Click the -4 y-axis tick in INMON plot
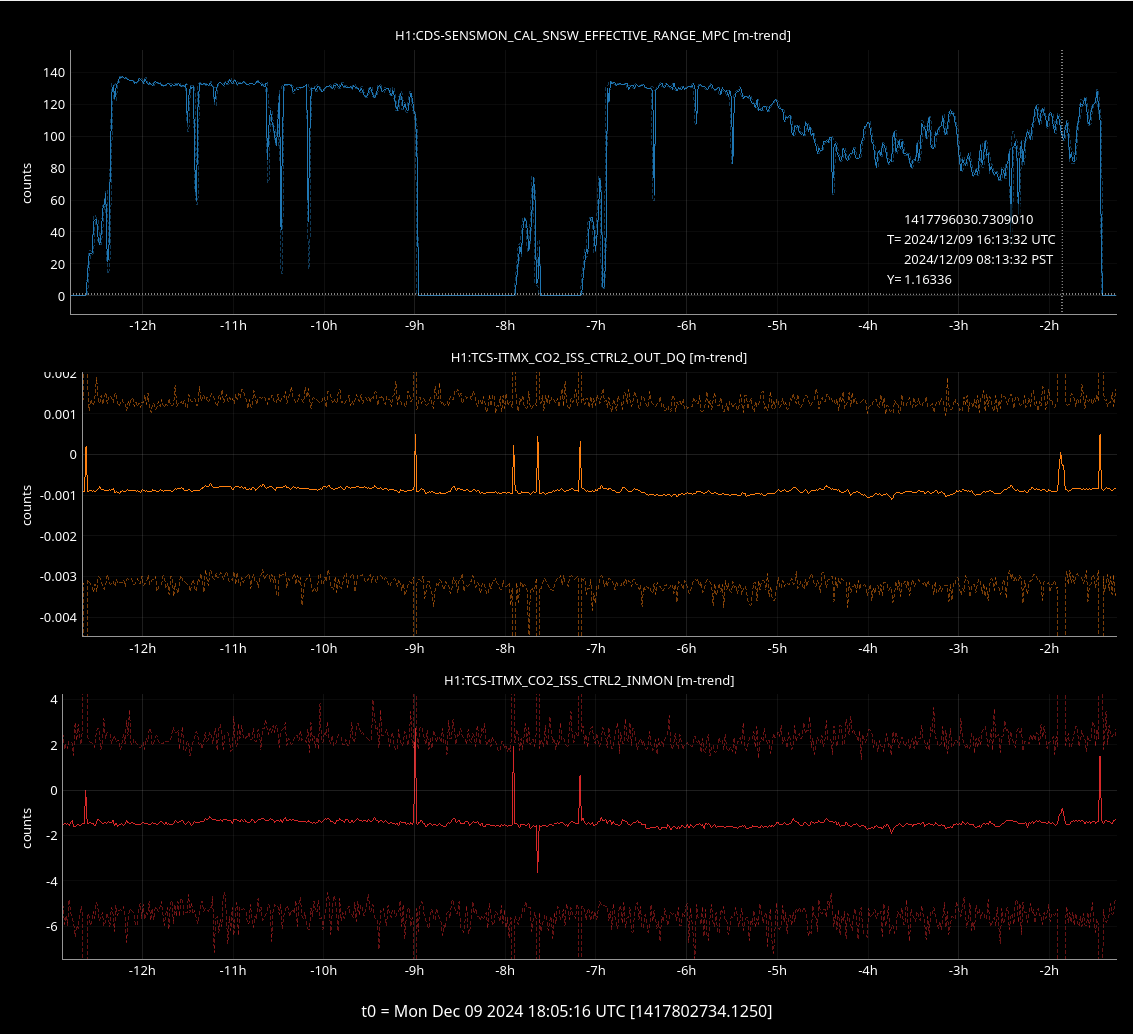Screen dimensions: 1133x1034 [x=51, y=882]
